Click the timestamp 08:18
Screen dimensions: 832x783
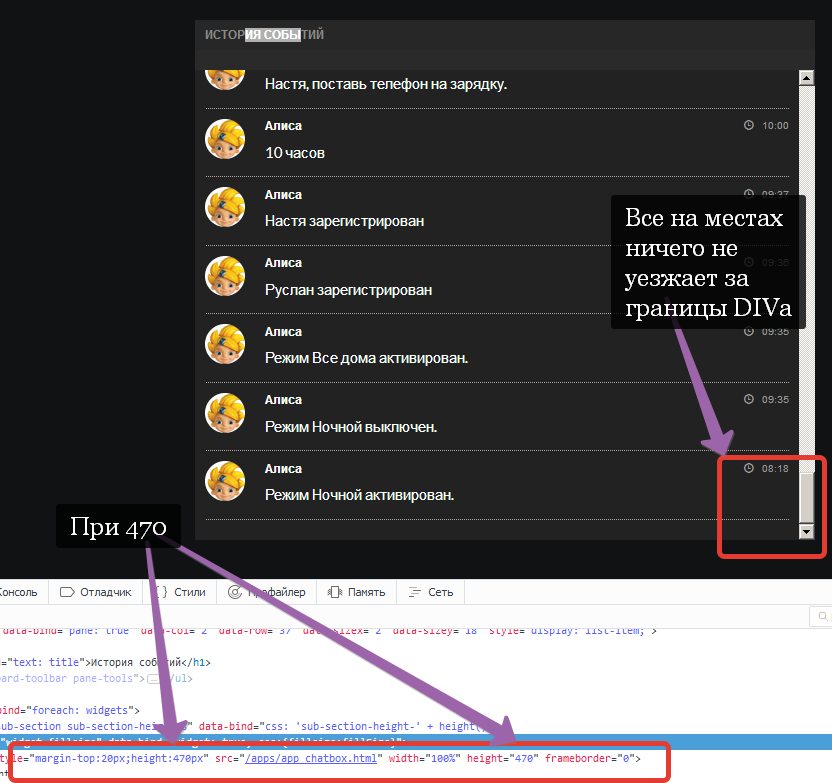point(775,468)
